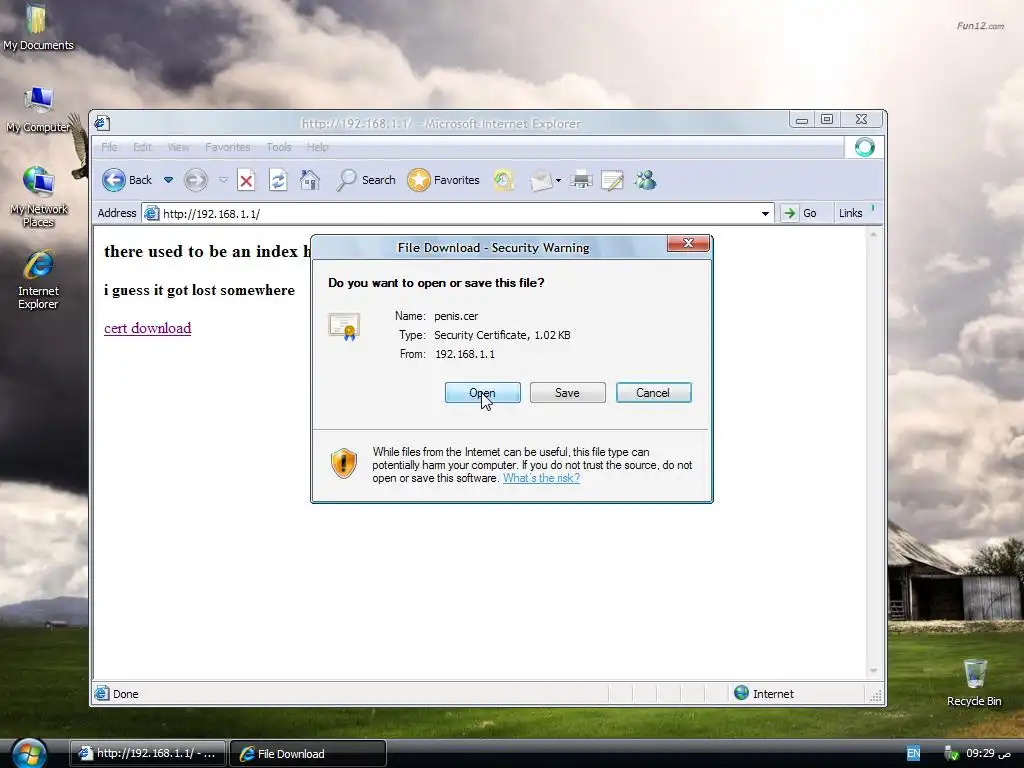Click the warning shield icon in dialog

[344, 463]
